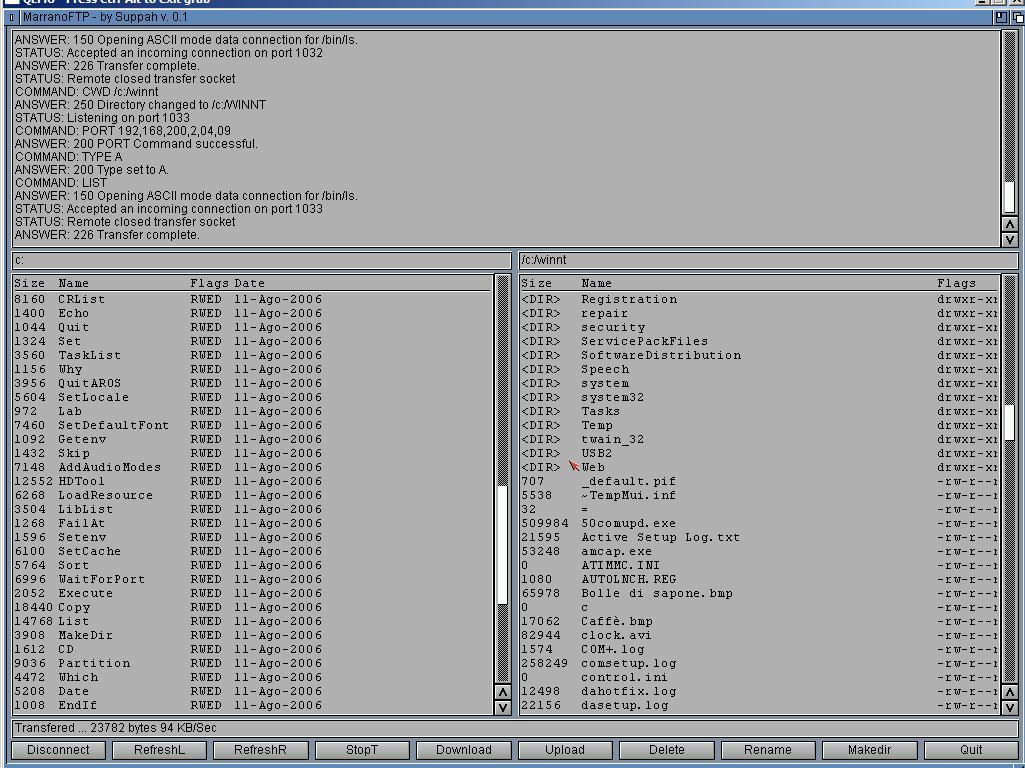
Task: Select remote file clock.avi
Action: click(759, 635)
